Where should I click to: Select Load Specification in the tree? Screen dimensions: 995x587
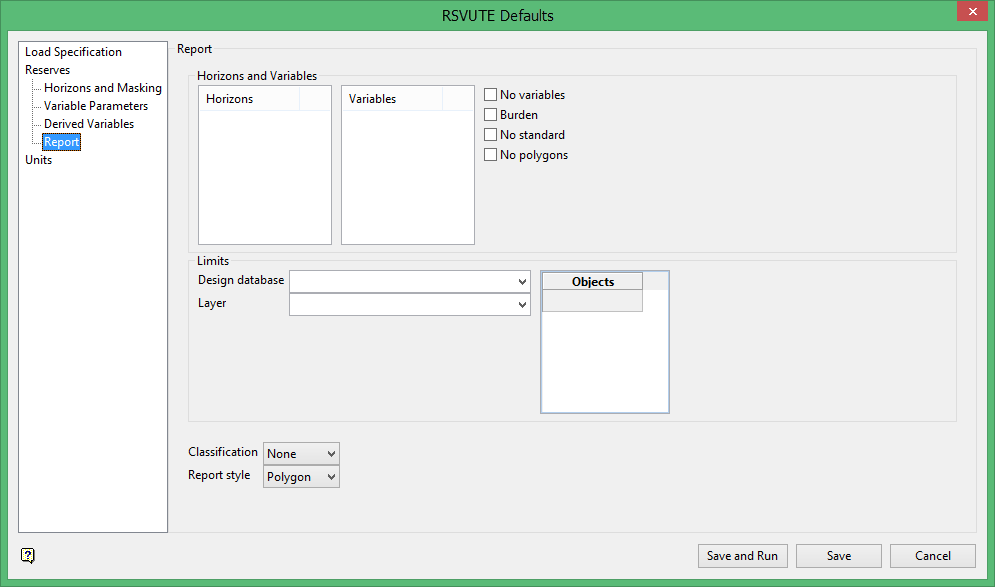coord(73,52)
